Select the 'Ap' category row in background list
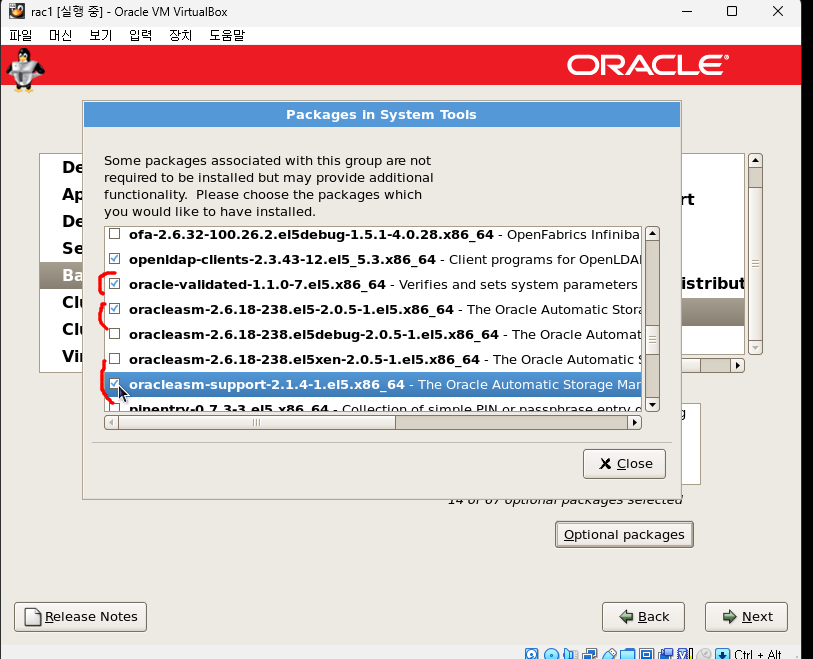 coord(61,194)
